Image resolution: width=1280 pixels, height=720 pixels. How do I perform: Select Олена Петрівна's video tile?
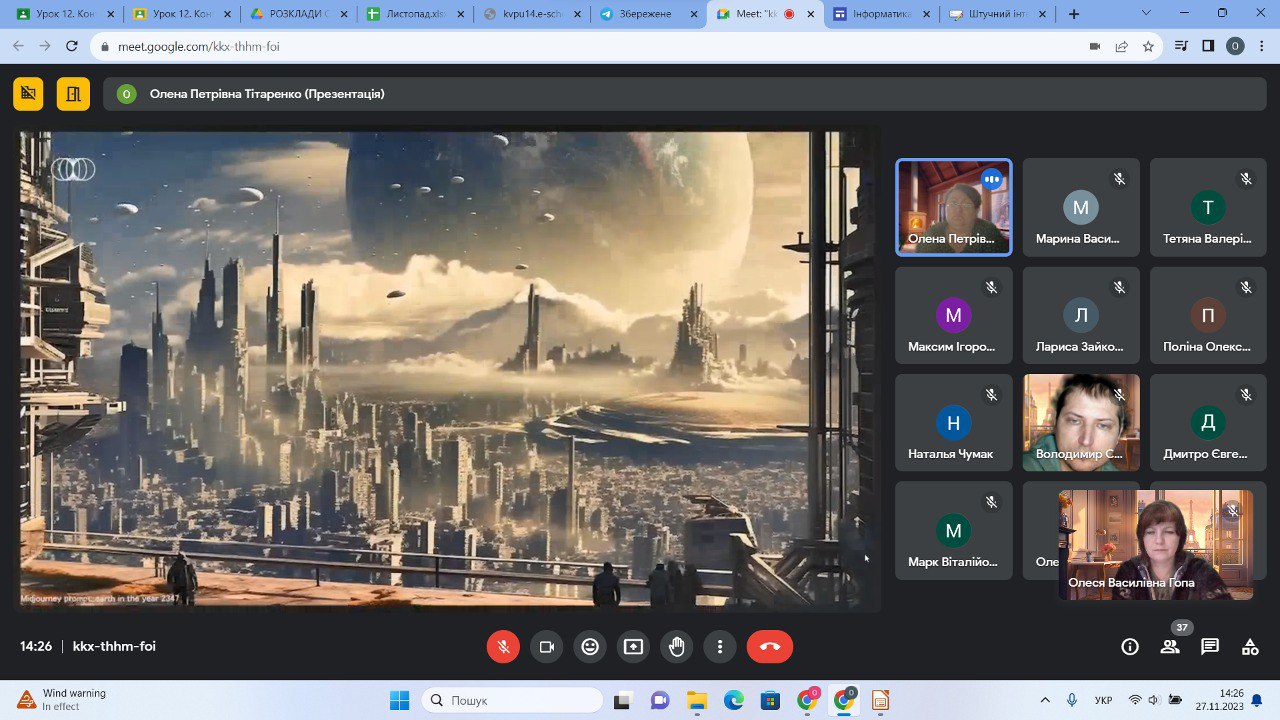[x=954, y=207]
